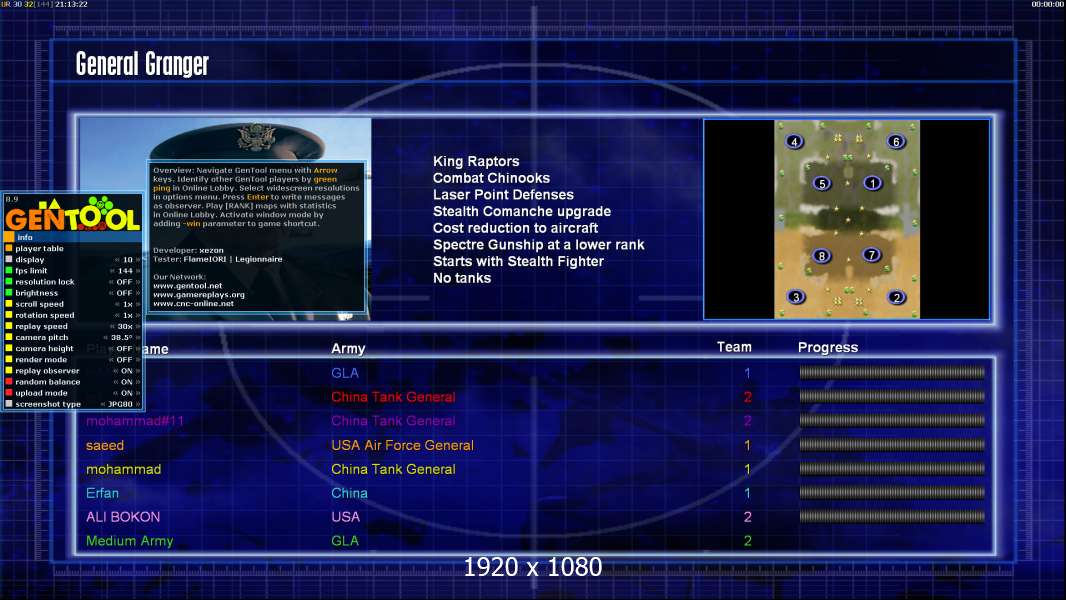Decrease camera pitch with left arrow
This screenshot has width=1066, height=600.
tap(105, 337)
